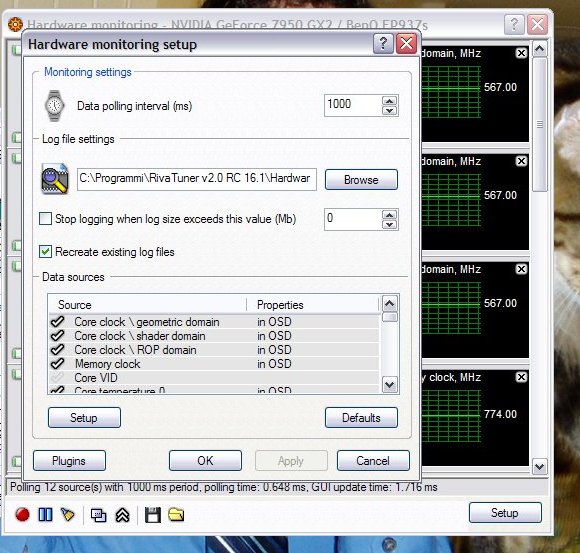Toggle checkmark for Core clock shader domain
Screen dimensions: 580x553
tap(57, 335)
